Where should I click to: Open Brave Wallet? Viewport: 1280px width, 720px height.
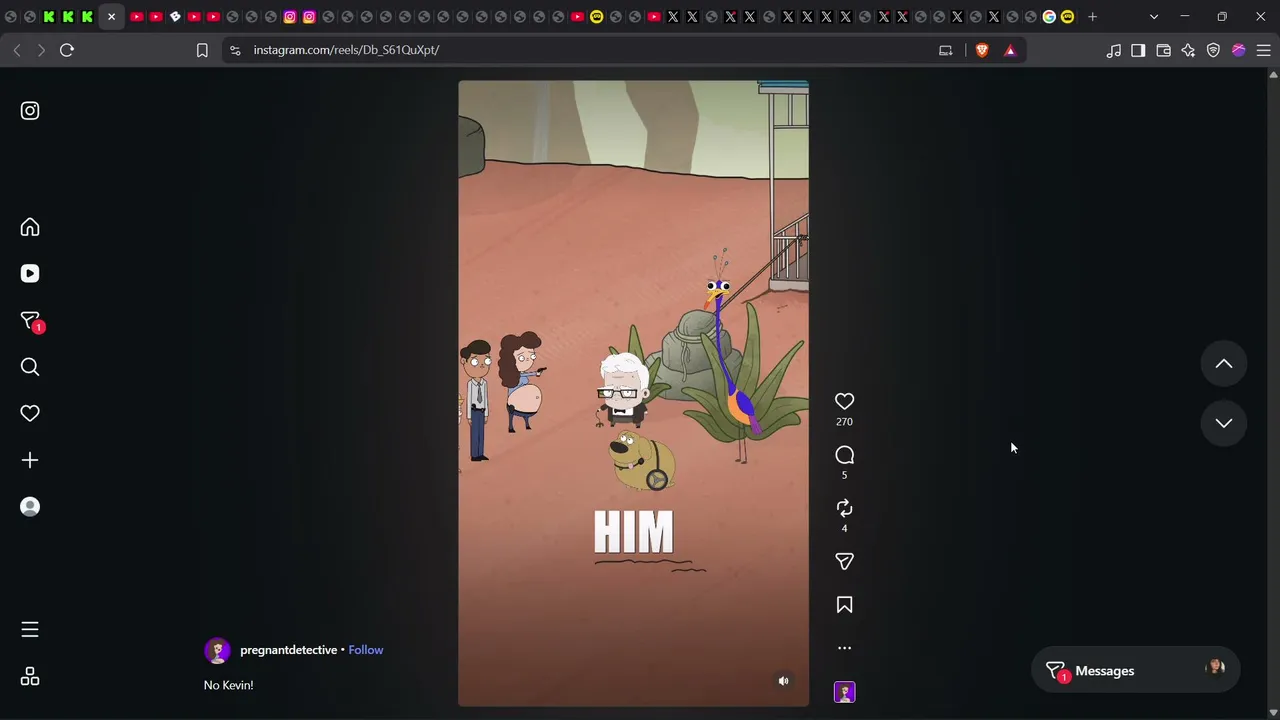point(1163,50)
